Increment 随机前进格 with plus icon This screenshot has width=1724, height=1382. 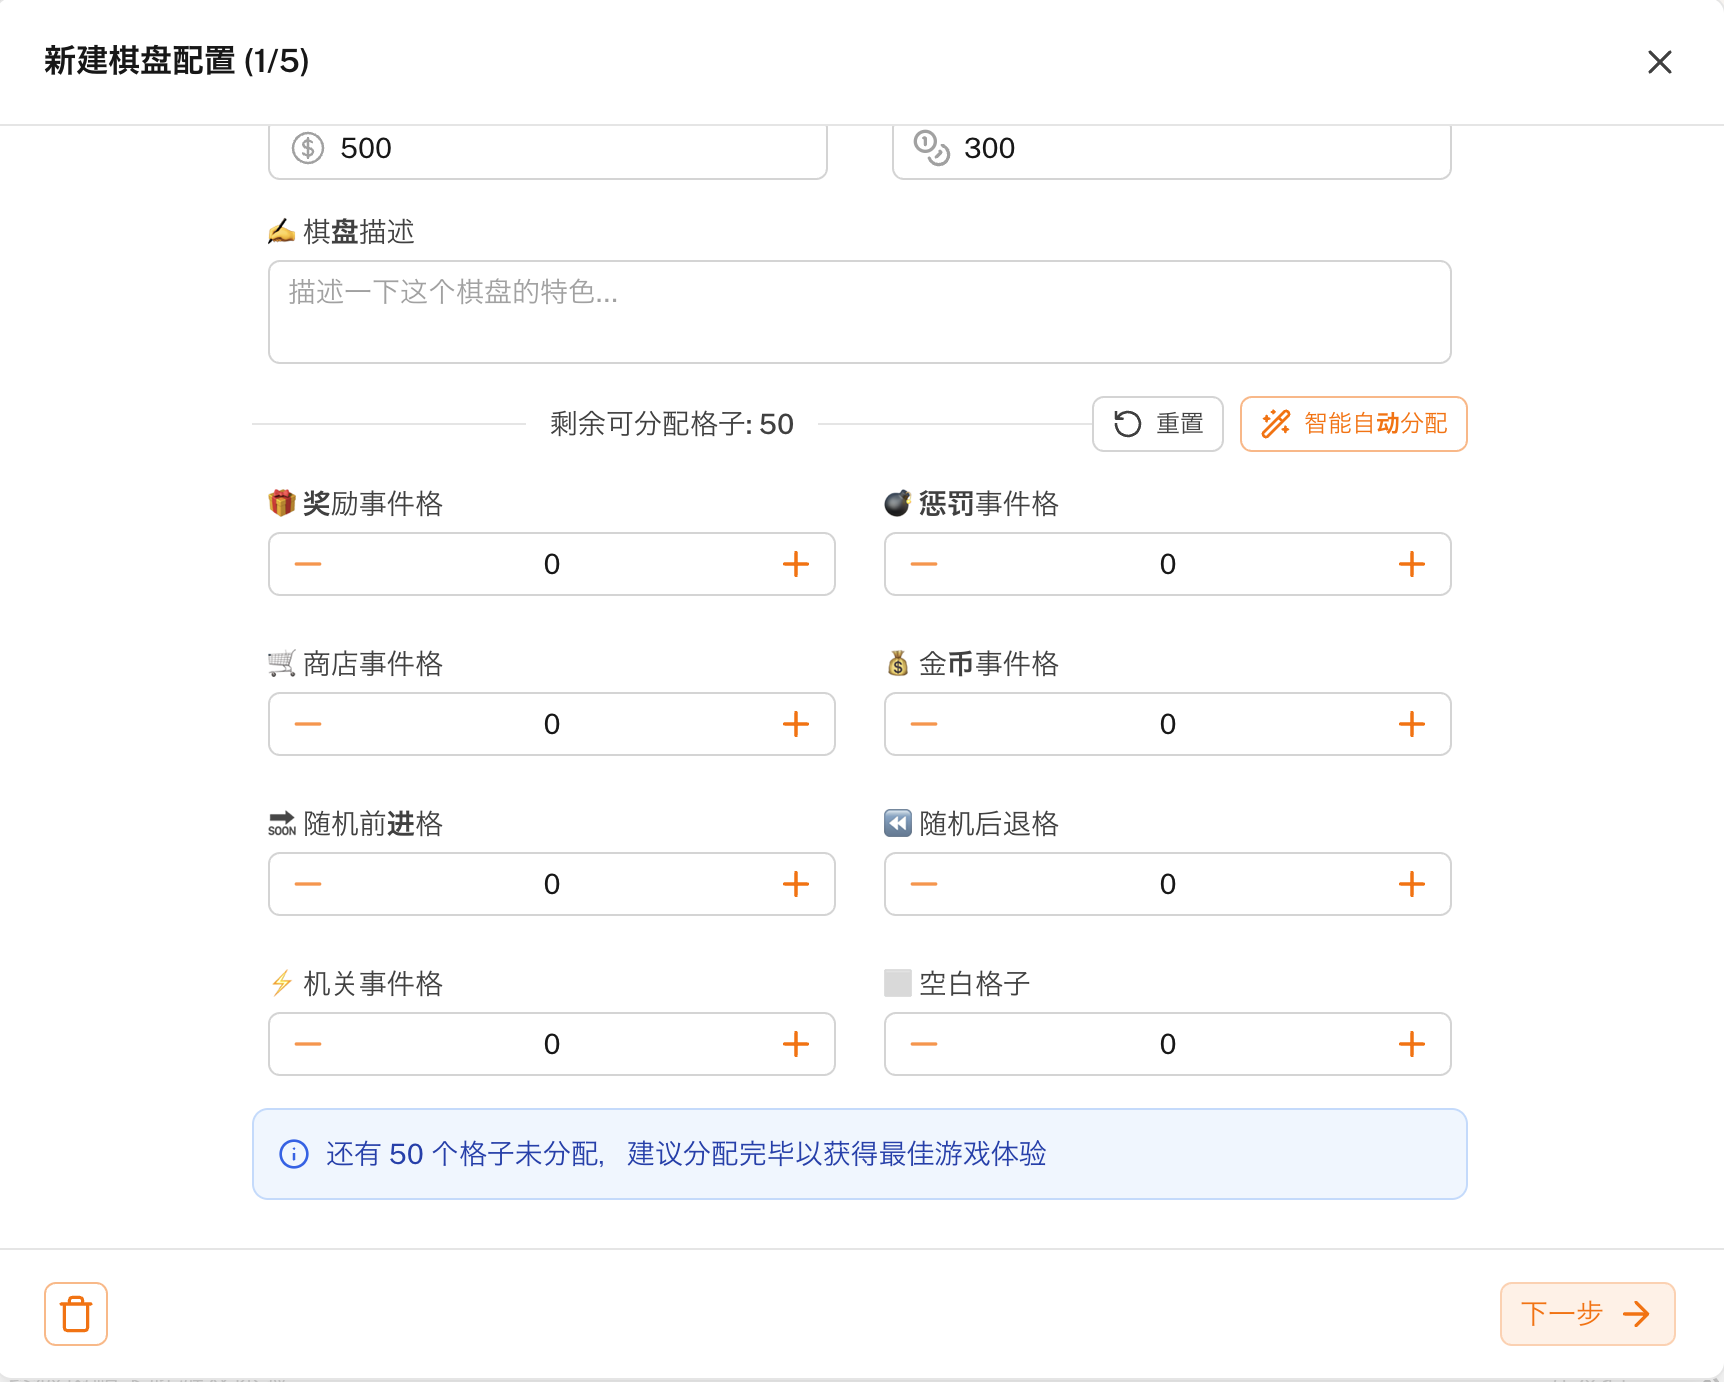[796, 884]
